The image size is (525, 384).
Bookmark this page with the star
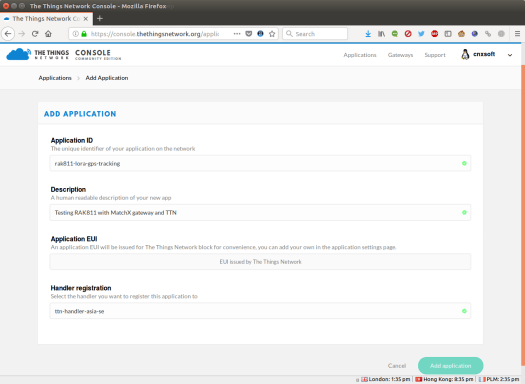272,34
